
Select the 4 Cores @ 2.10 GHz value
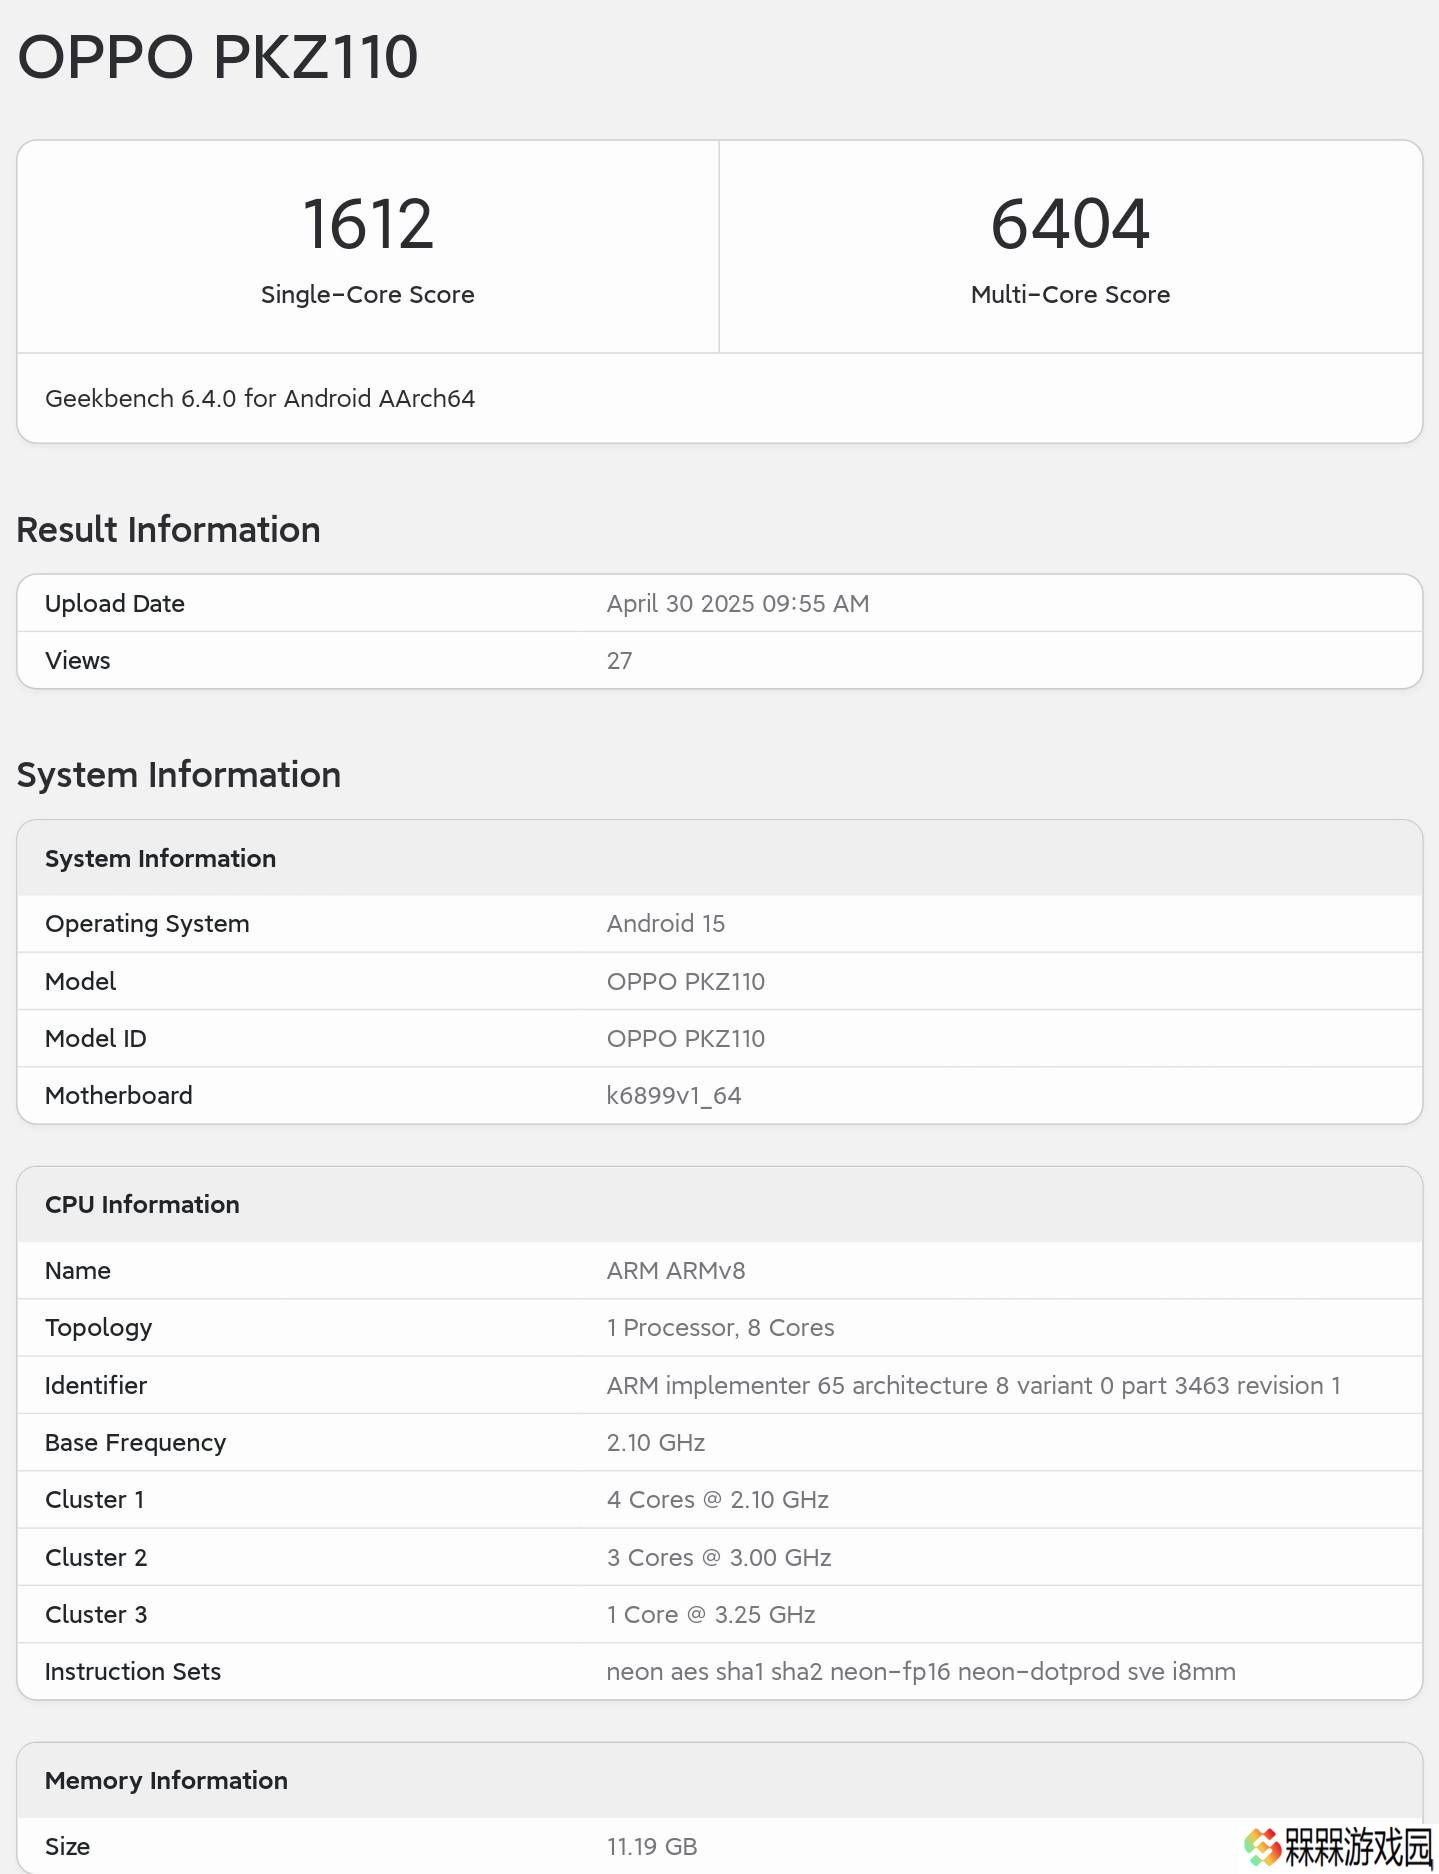(718, 1500)
